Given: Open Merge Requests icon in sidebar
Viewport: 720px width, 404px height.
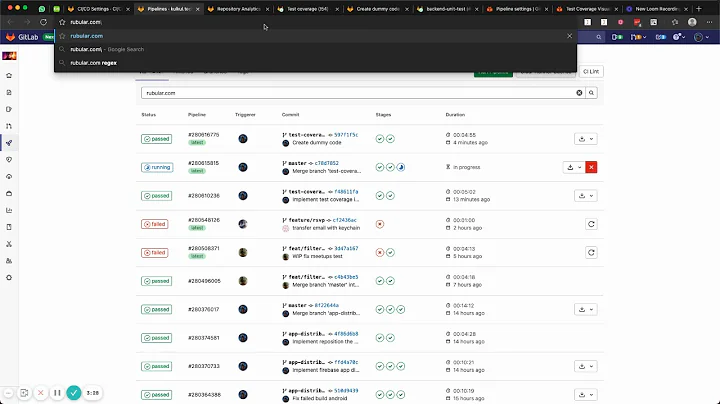Looking at the screenshot, I should (9, 126).
